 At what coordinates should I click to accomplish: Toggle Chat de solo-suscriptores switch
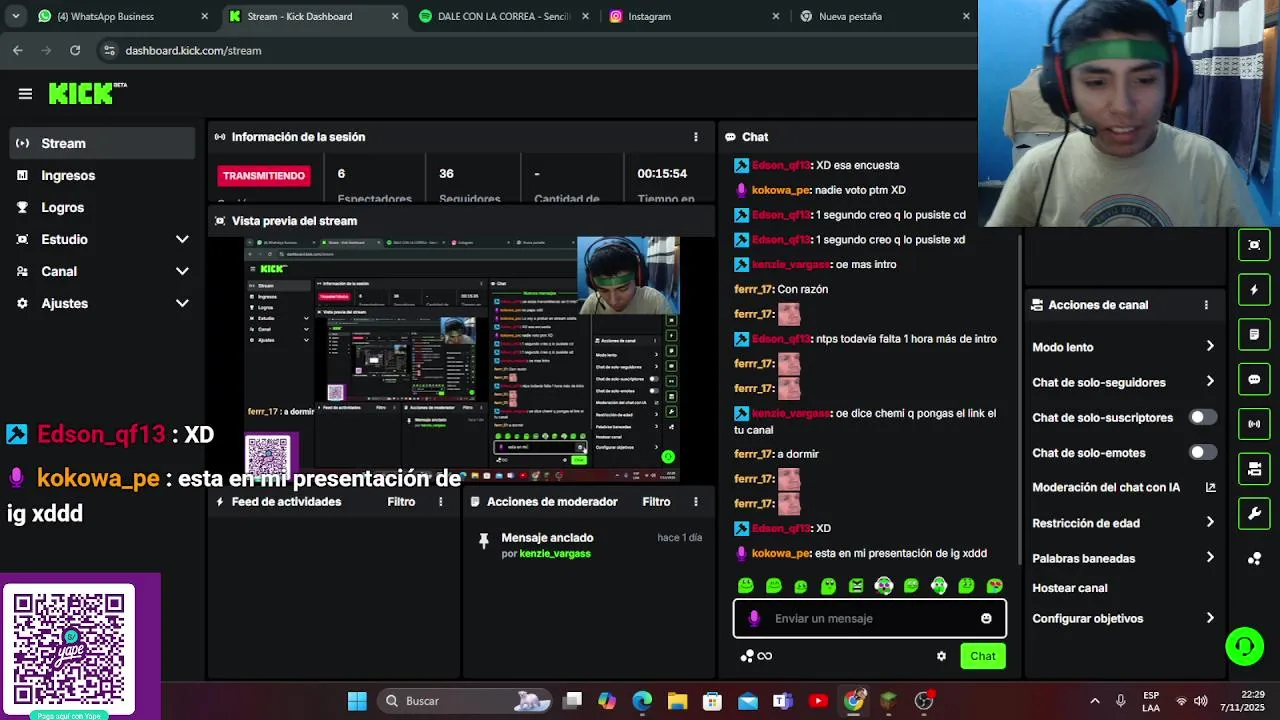pyautogui.click(x=1203, y=417)
